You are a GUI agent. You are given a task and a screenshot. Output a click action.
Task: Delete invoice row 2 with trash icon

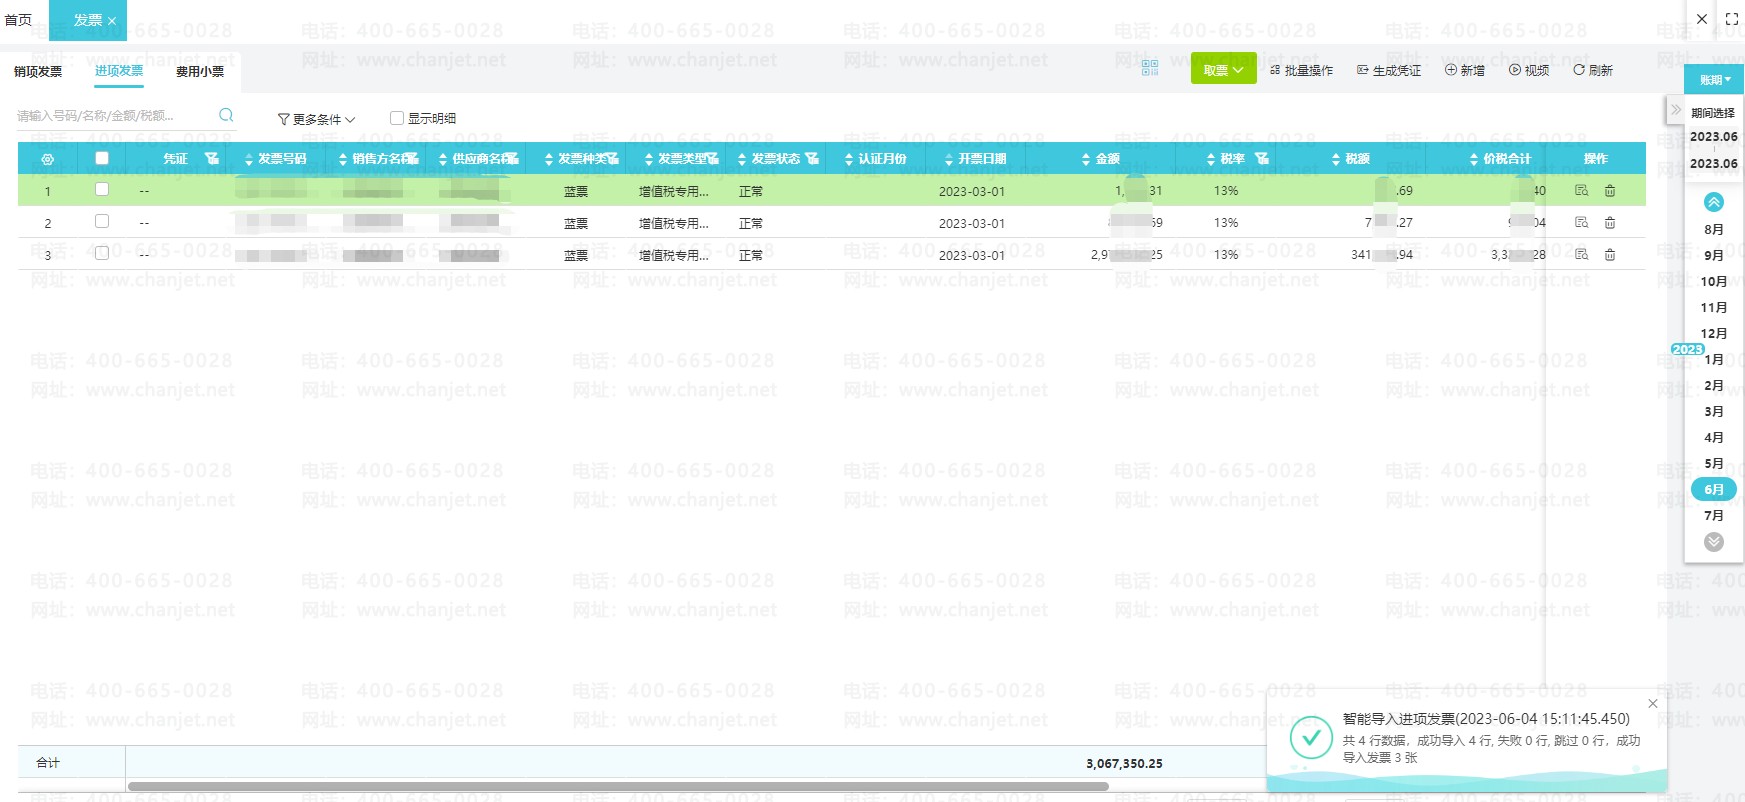(x=1610, y=222)
